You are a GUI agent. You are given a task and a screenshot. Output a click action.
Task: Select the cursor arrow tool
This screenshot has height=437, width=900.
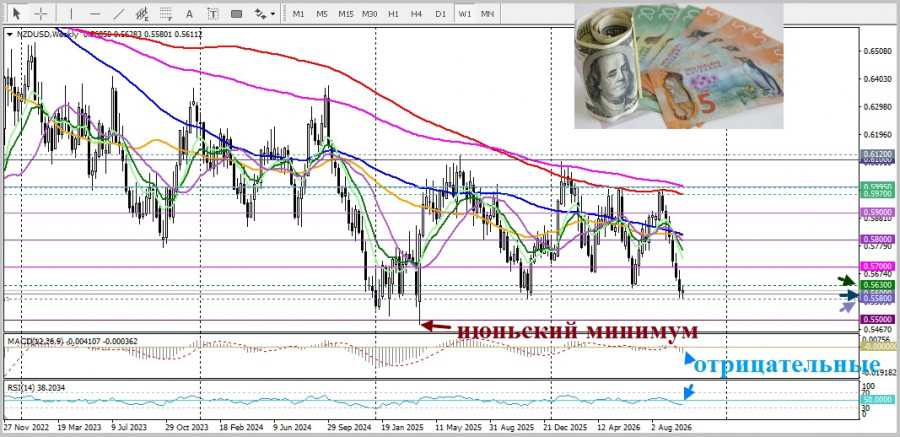pos(17,13)
